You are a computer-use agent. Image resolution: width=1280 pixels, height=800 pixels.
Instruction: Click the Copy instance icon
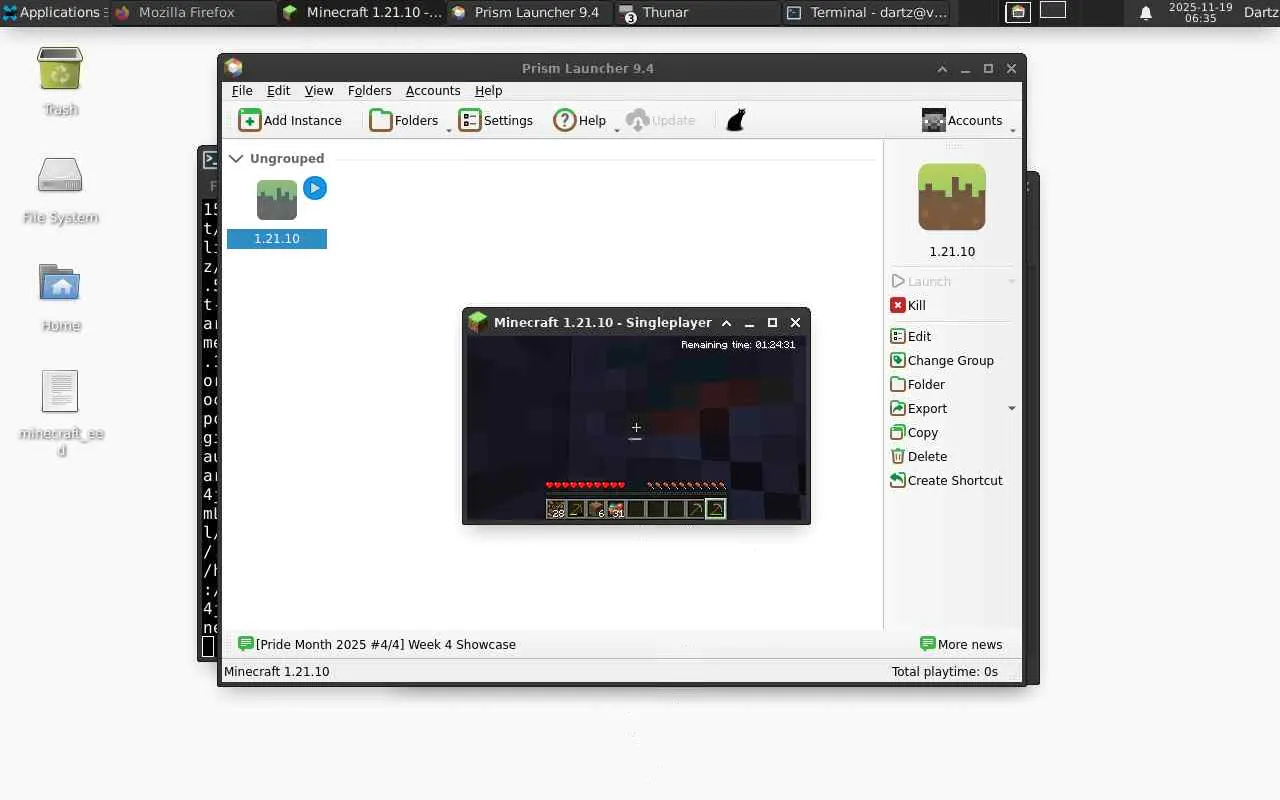[x=898, y=432]
